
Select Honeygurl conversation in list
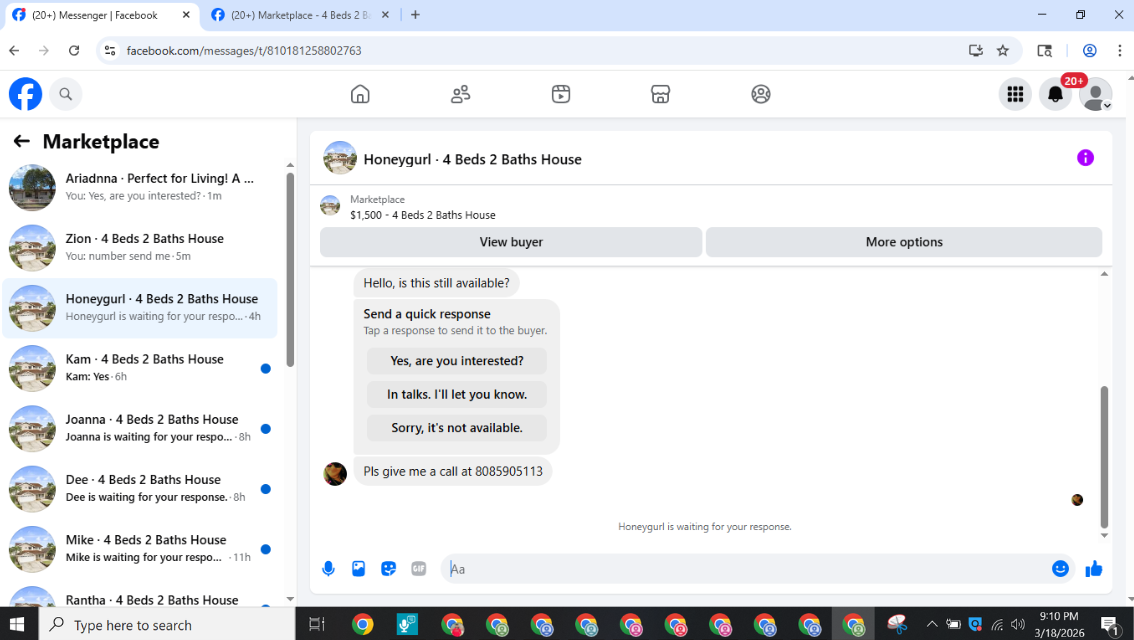click(x=140, y=308)
